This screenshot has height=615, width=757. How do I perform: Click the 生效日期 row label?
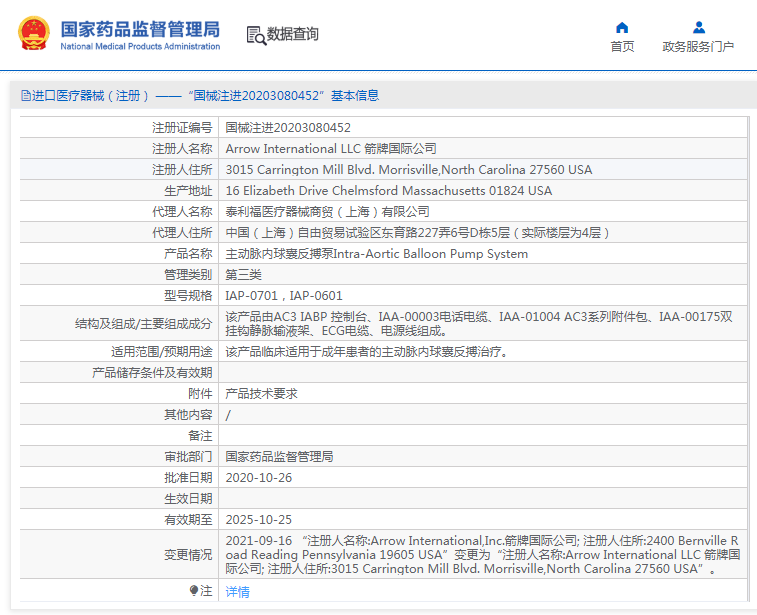click(x=188, y=499)
